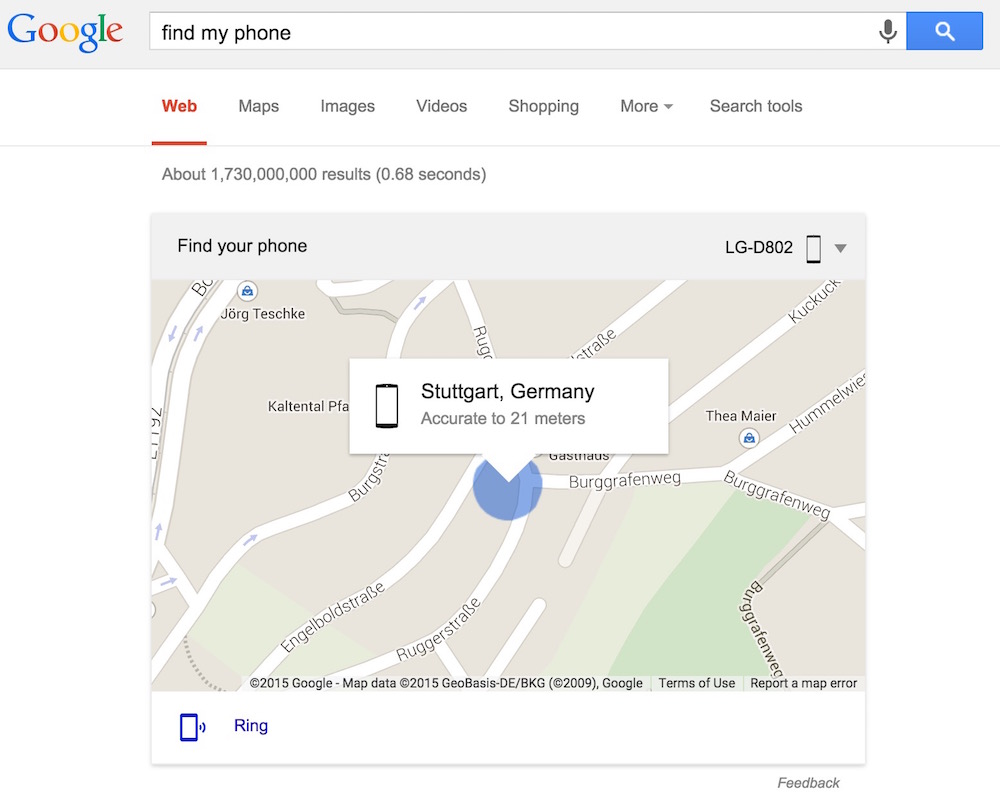Click the Thea Maier map label
The height and width of the screenshot is (811, 1000).
(740, 416)
